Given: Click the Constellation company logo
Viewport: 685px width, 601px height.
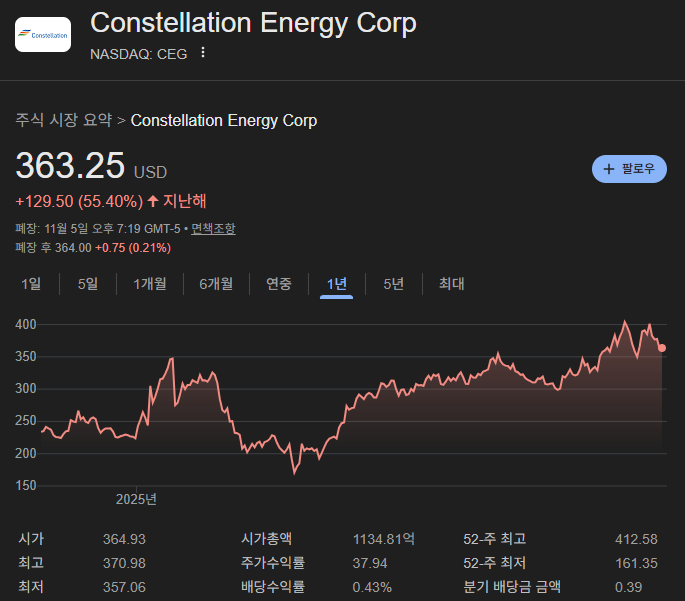Looking at the screenshot, I should [43, 35].
